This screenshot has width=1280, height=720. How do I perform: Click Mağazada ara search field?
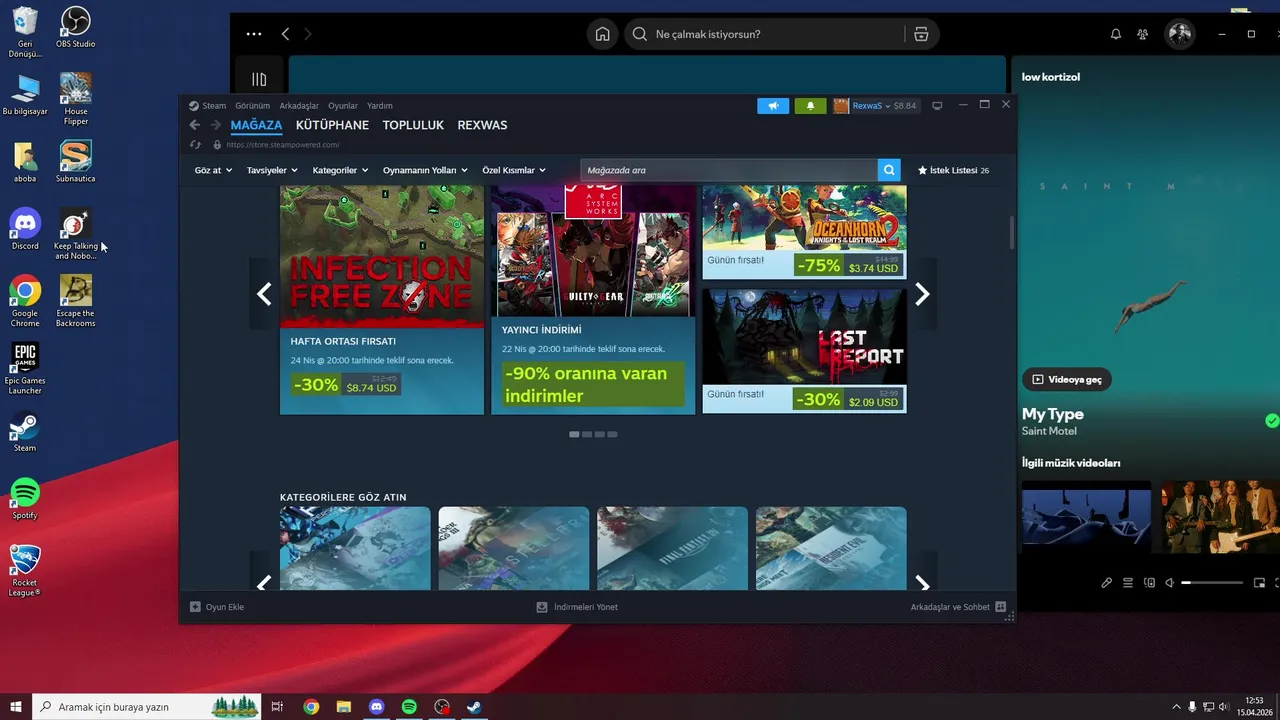point(729,170)
